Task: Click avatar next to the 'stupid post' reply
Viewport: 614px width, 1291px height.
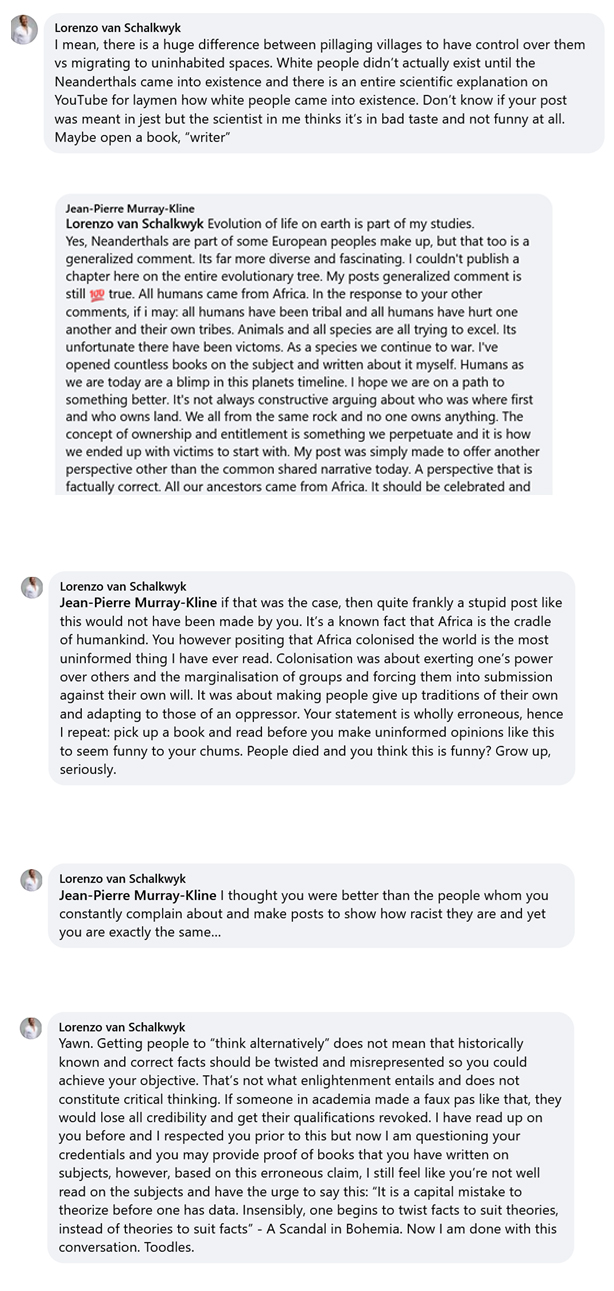Action: 32,588
